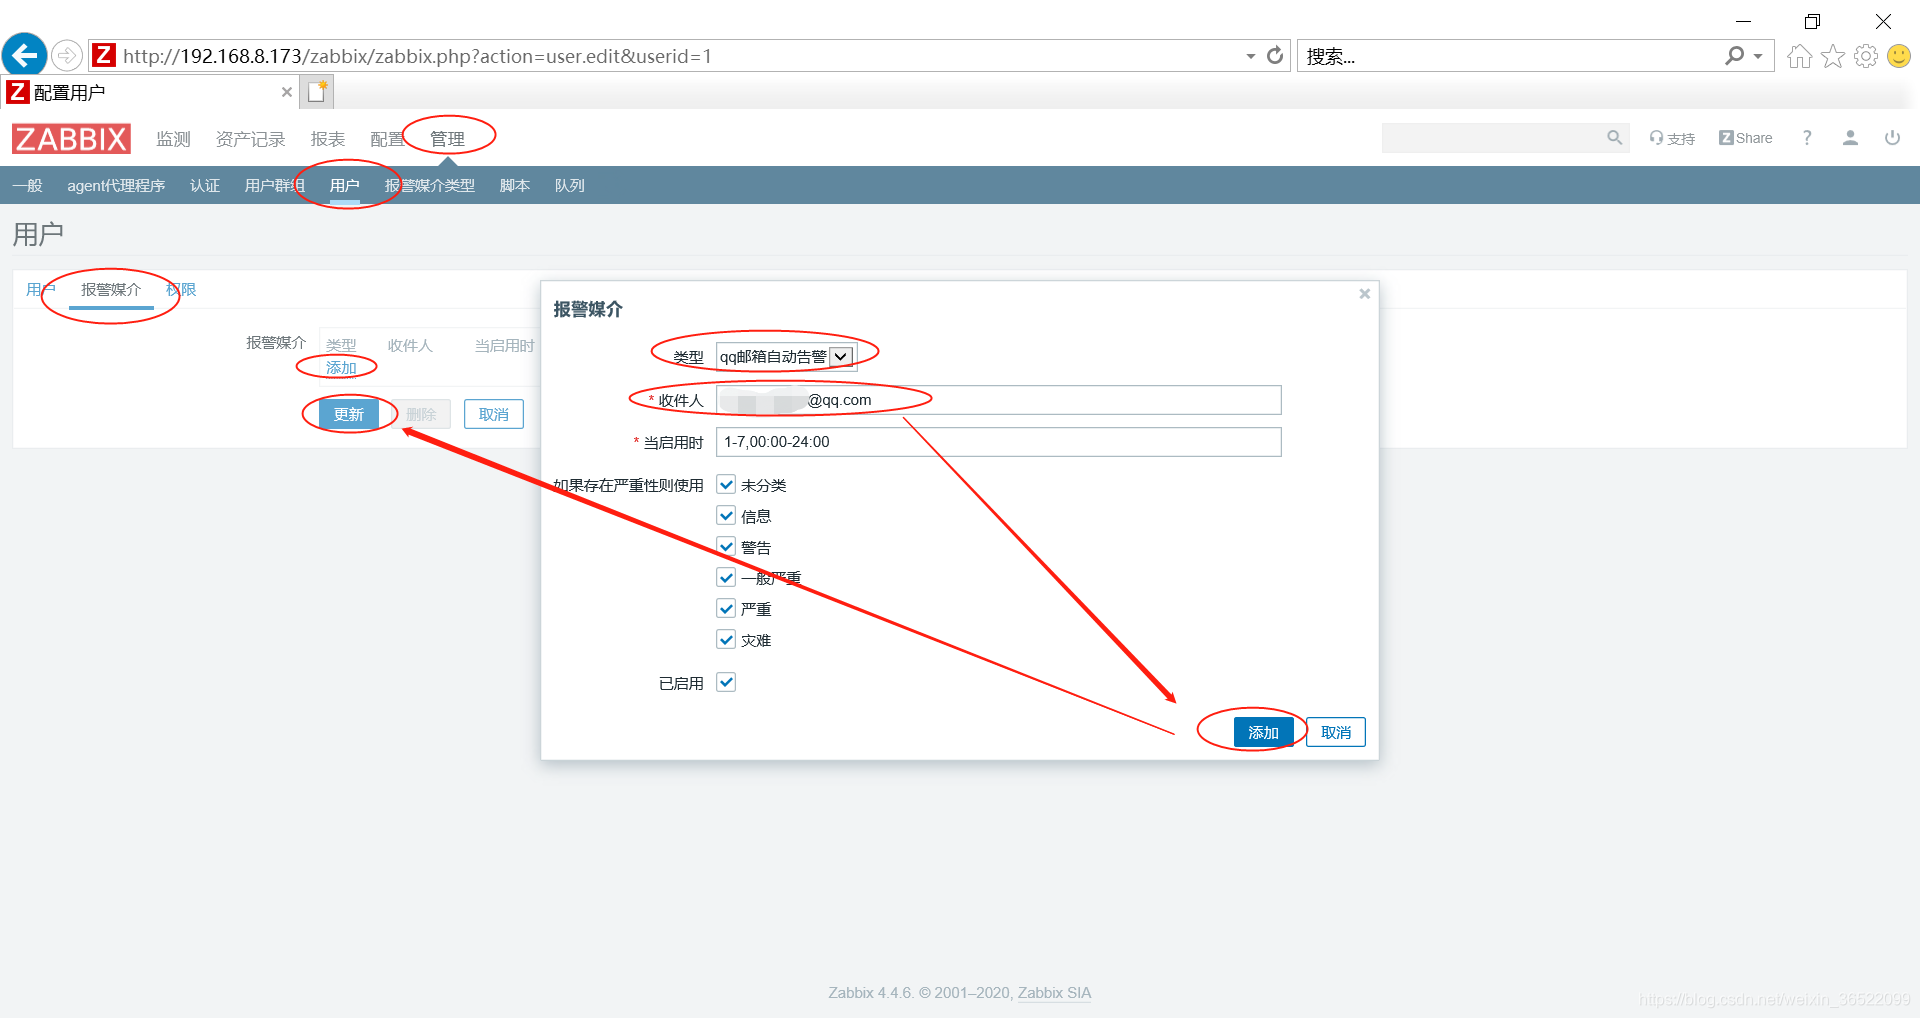
Task: Open the favorites star icon
Action: (x=1832, y=56)
